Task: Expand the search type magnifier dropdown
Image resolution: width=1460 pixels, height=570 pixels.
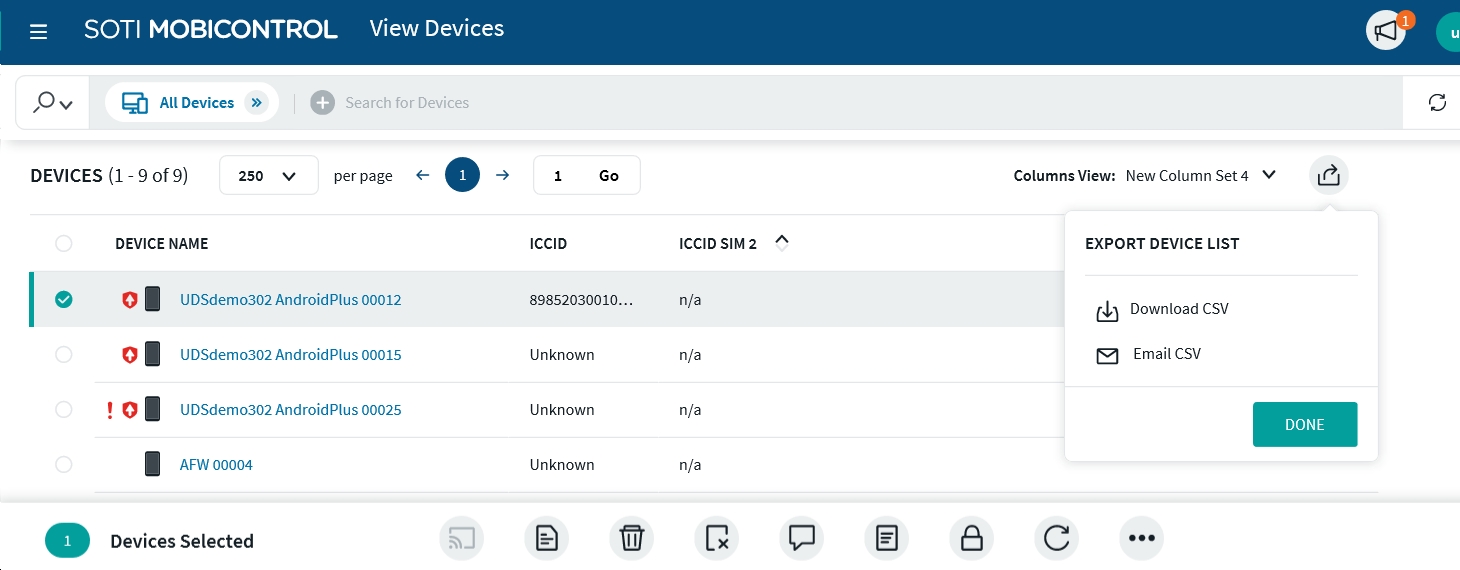Action: (x=53, y=103)
